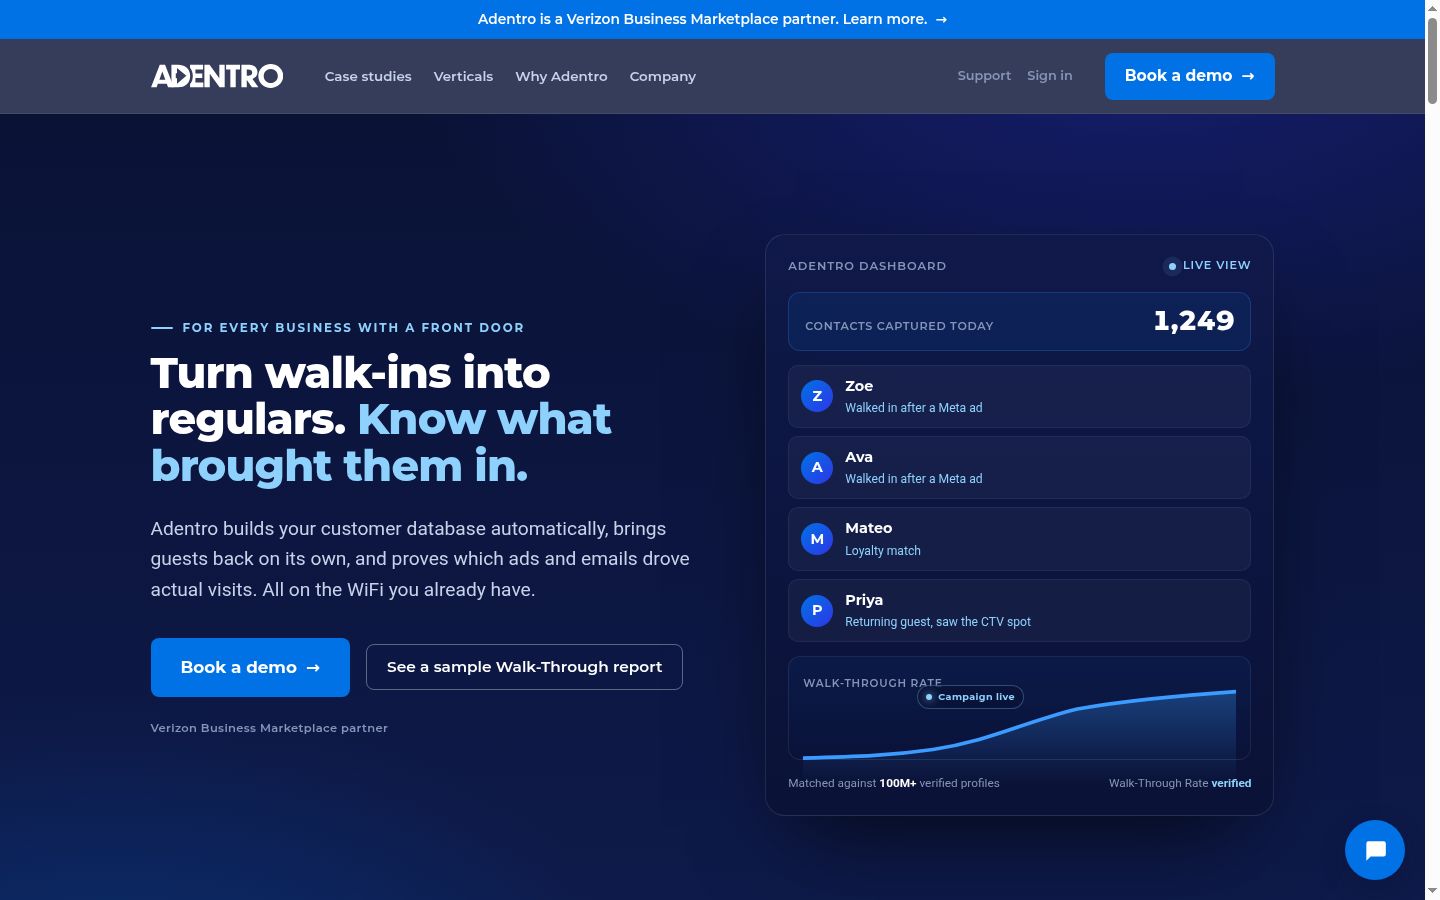Click the hero Book a demo button

pyautogui.click(x=250, y=667)
